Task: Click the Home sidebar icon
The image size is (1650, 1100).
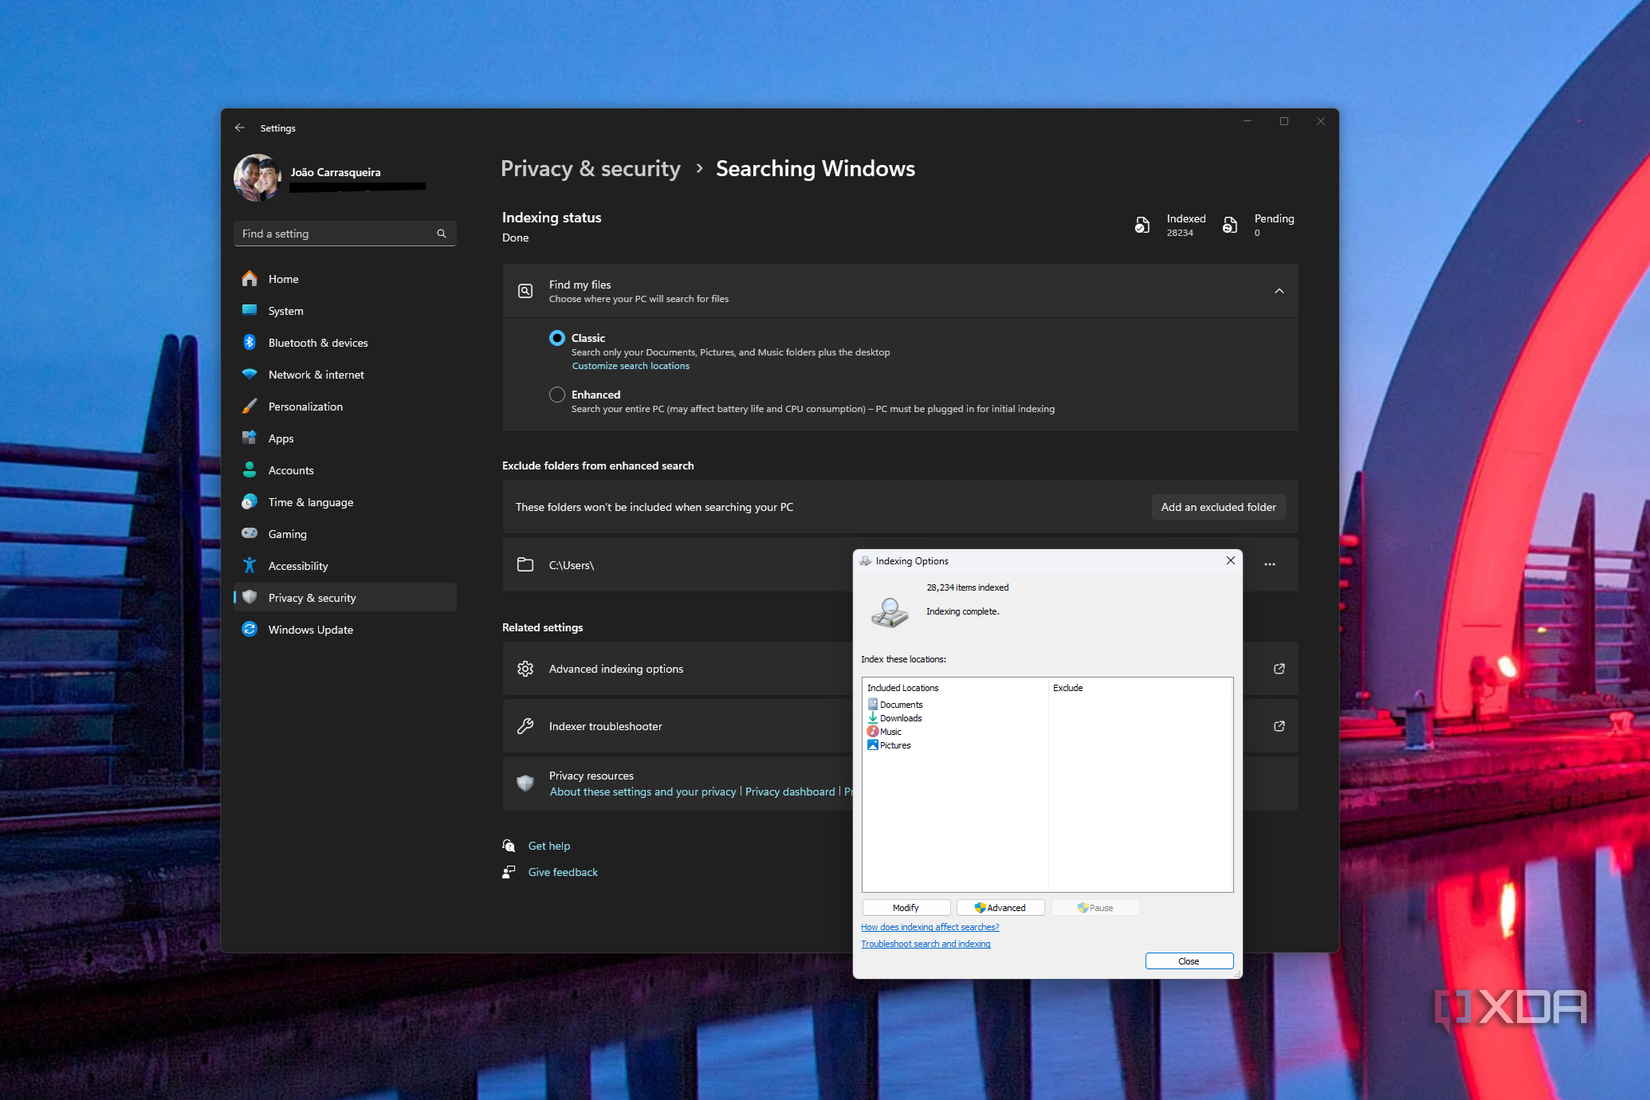Action: pyautogui.click(x=249, y=278)
